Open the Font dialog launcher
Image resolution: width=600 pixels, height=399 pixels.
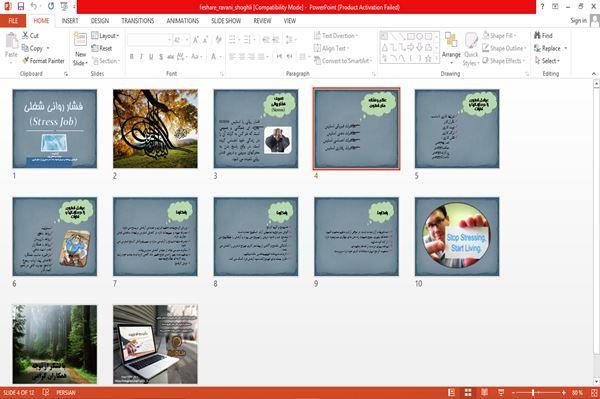pyautogui.click(x=222, y=74)
